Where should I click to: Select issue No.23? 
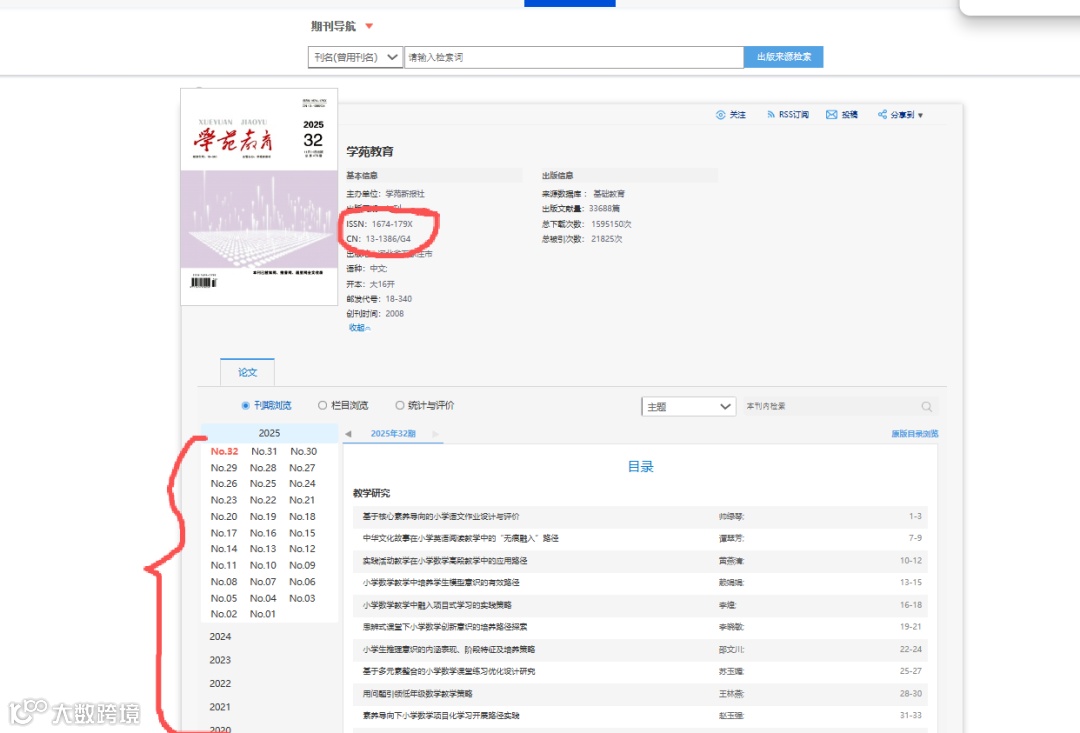tap(224, 500)
